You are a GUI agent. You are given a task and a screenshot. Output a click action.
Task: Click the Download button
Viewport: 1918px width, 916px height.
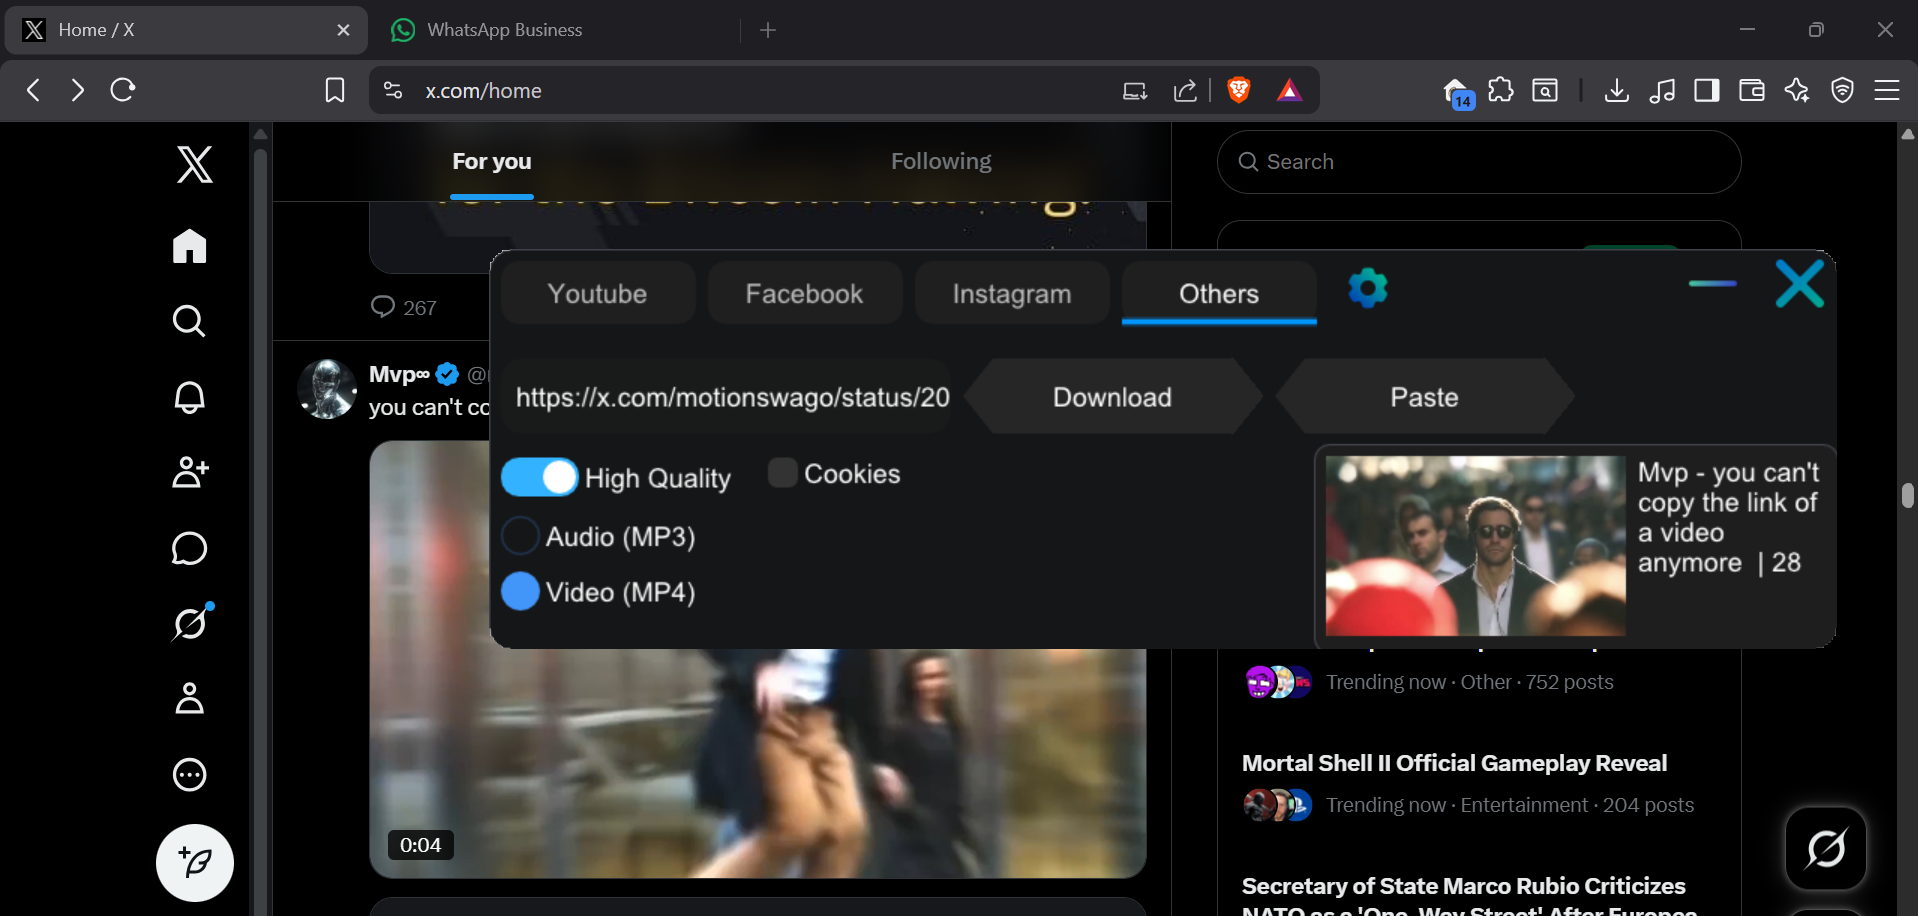(1111, 396)
